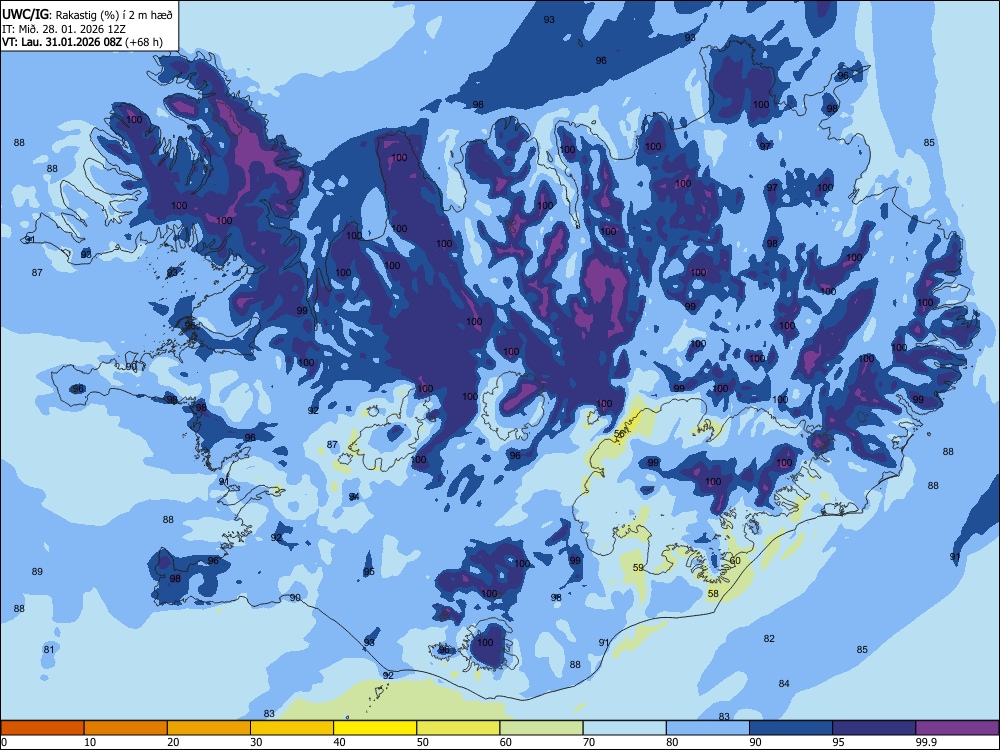Click the pale blue 70–80 legend swatch
Screen dimensions: 1000x750
click(625, 728)
